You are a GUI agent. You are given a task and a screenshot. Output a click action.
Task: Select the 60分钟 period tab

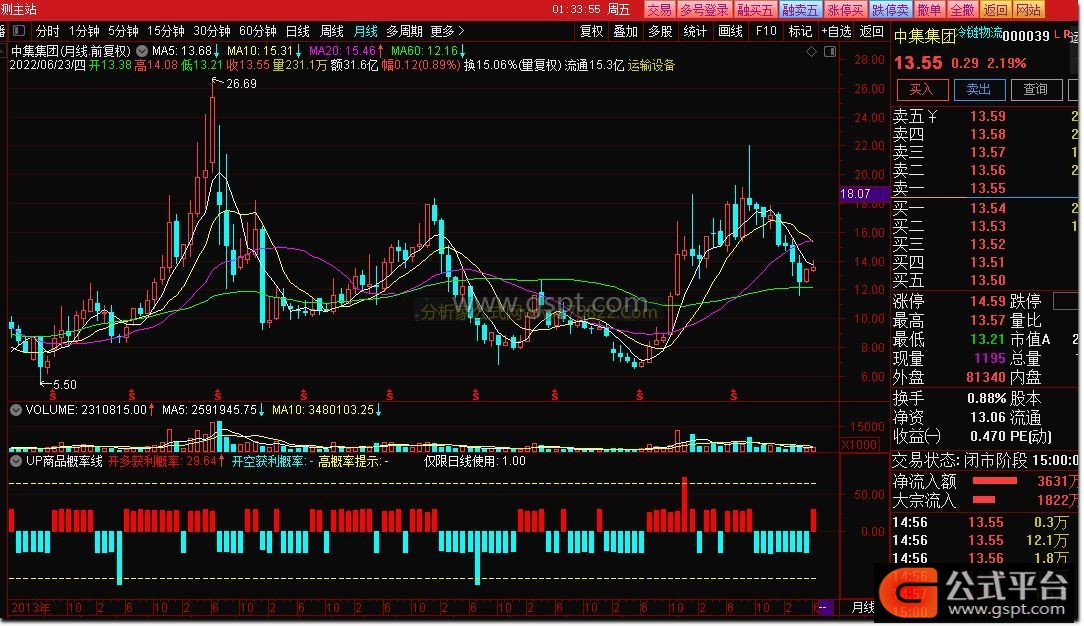pos(258,31)
